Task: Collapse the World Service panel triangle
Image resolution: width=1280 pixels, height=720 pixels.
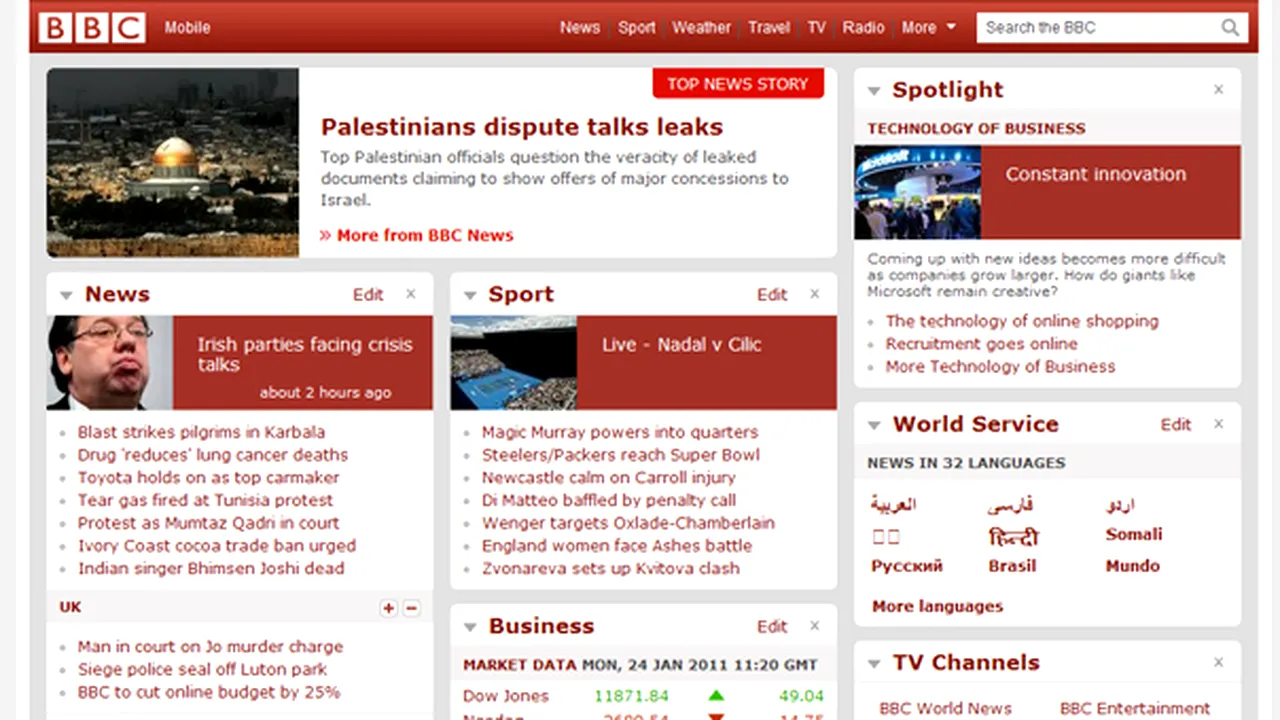Action: pyautogui.click(x=874, y=425)
